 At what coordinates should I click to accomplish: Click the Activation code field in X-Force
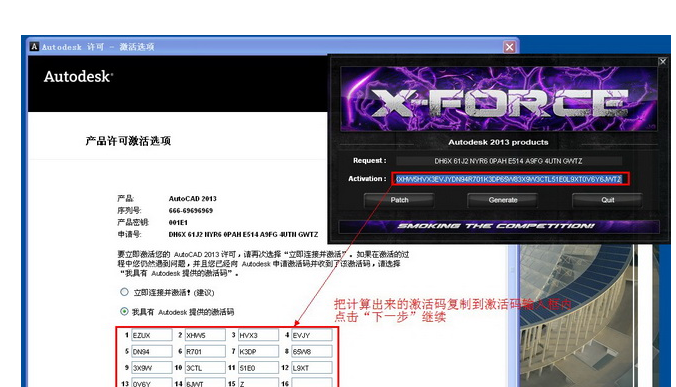pyautogui.click(x=510, y=179)
